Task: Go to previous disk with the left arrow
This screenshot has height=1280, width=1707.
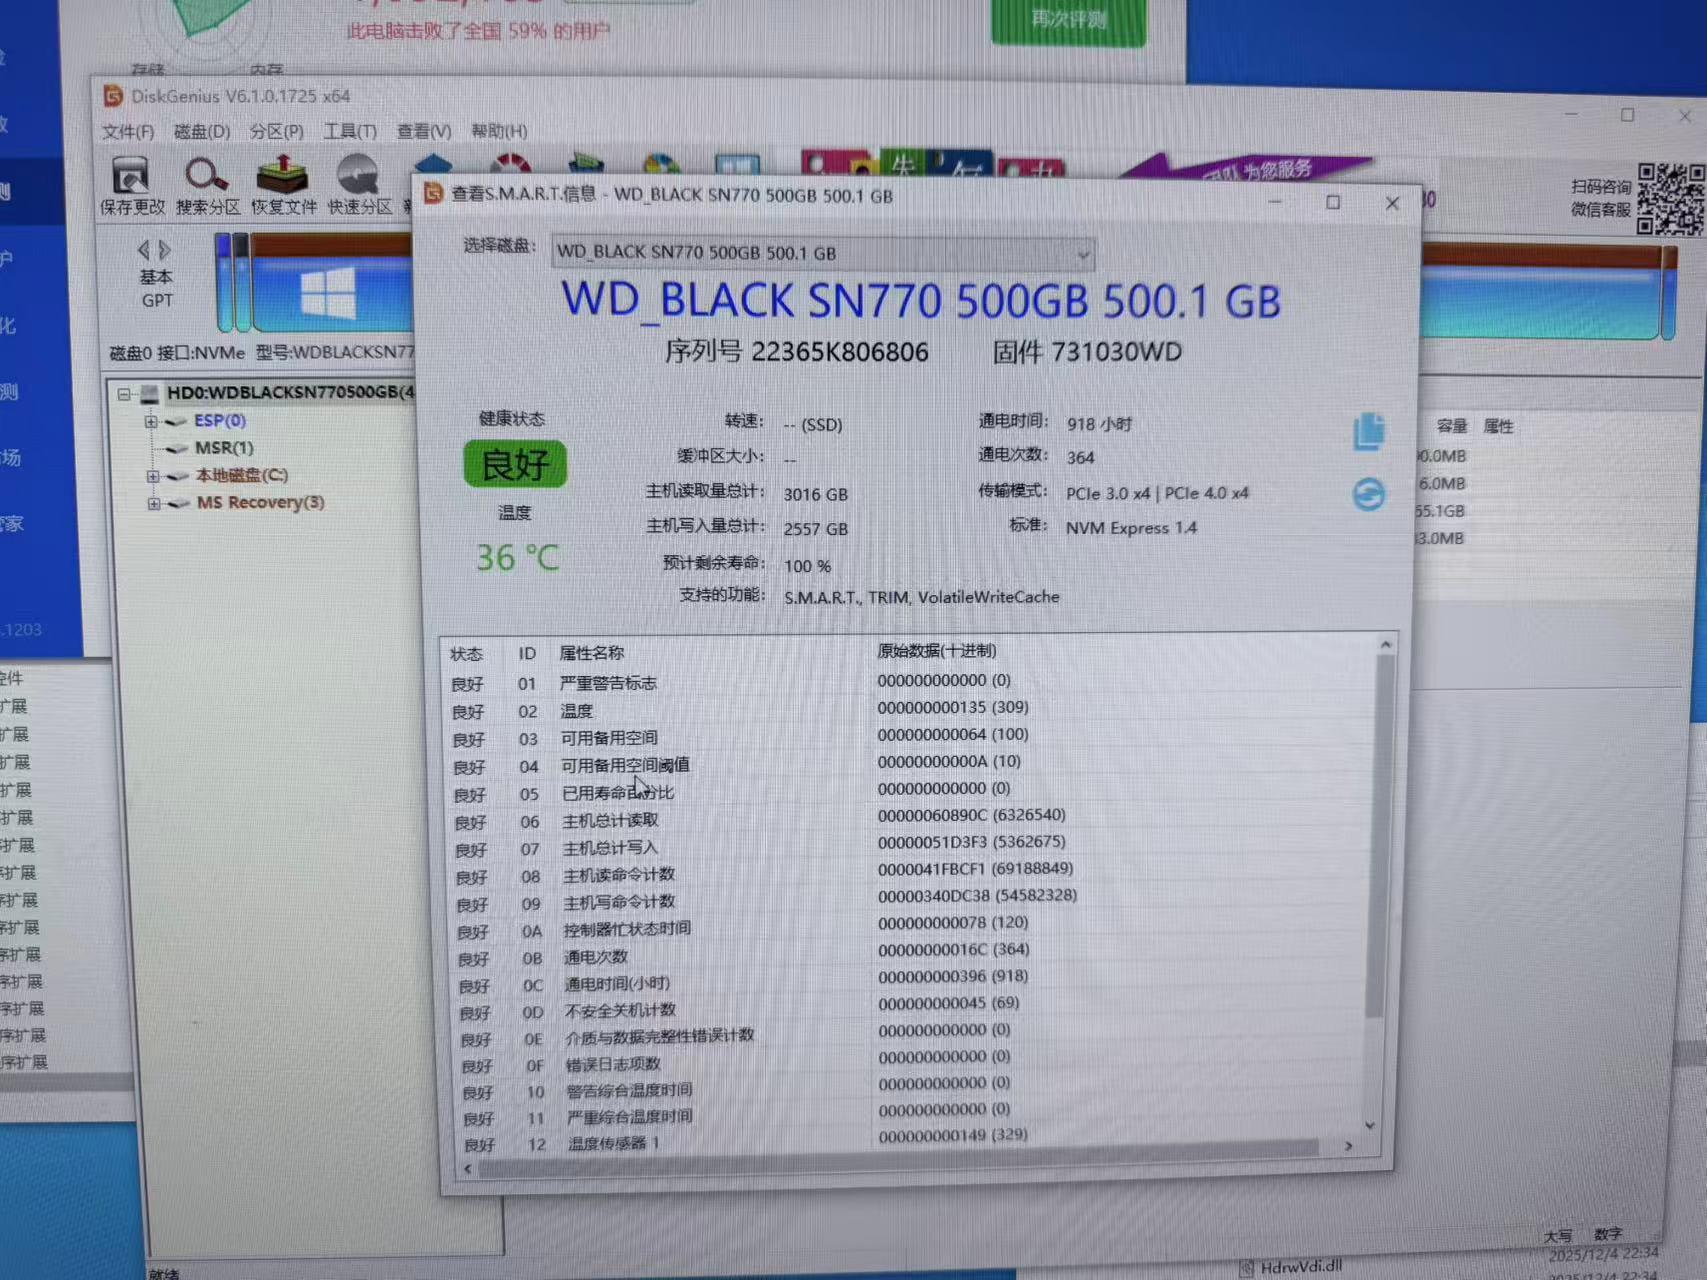Action: point(143,249)
